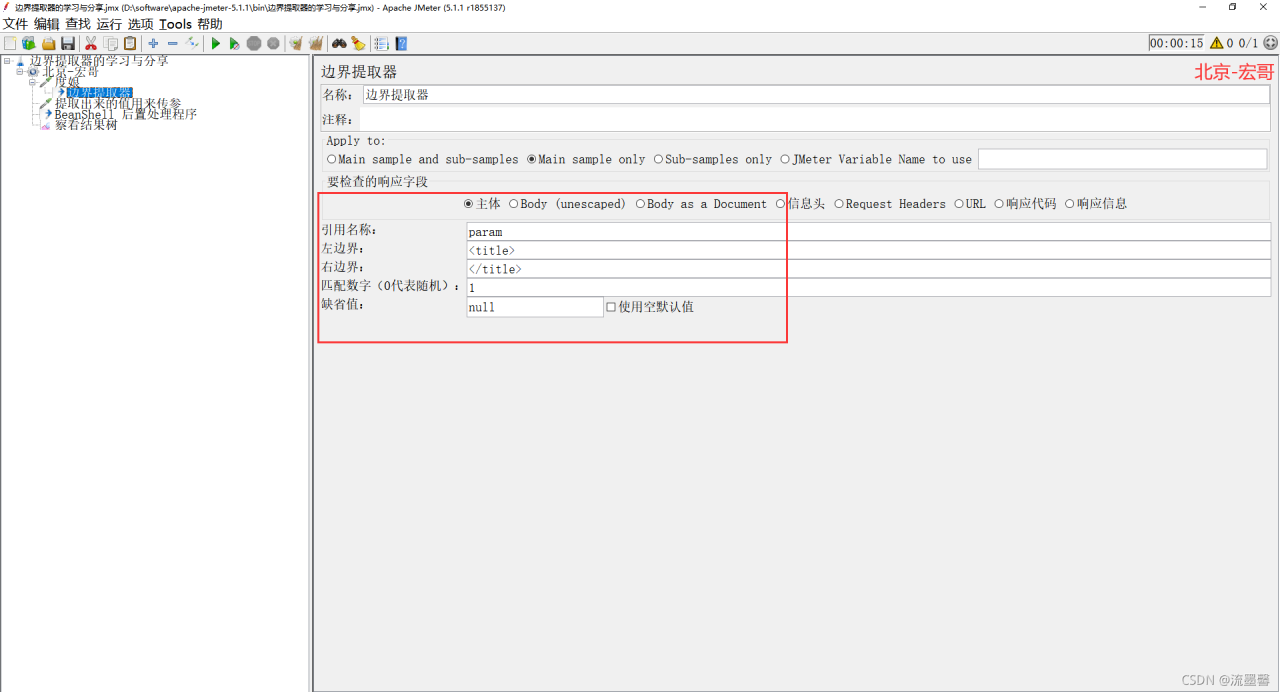Screen dimensions: 1280x692
Task: Open the 选项 menu
Action: click(140, 24)
